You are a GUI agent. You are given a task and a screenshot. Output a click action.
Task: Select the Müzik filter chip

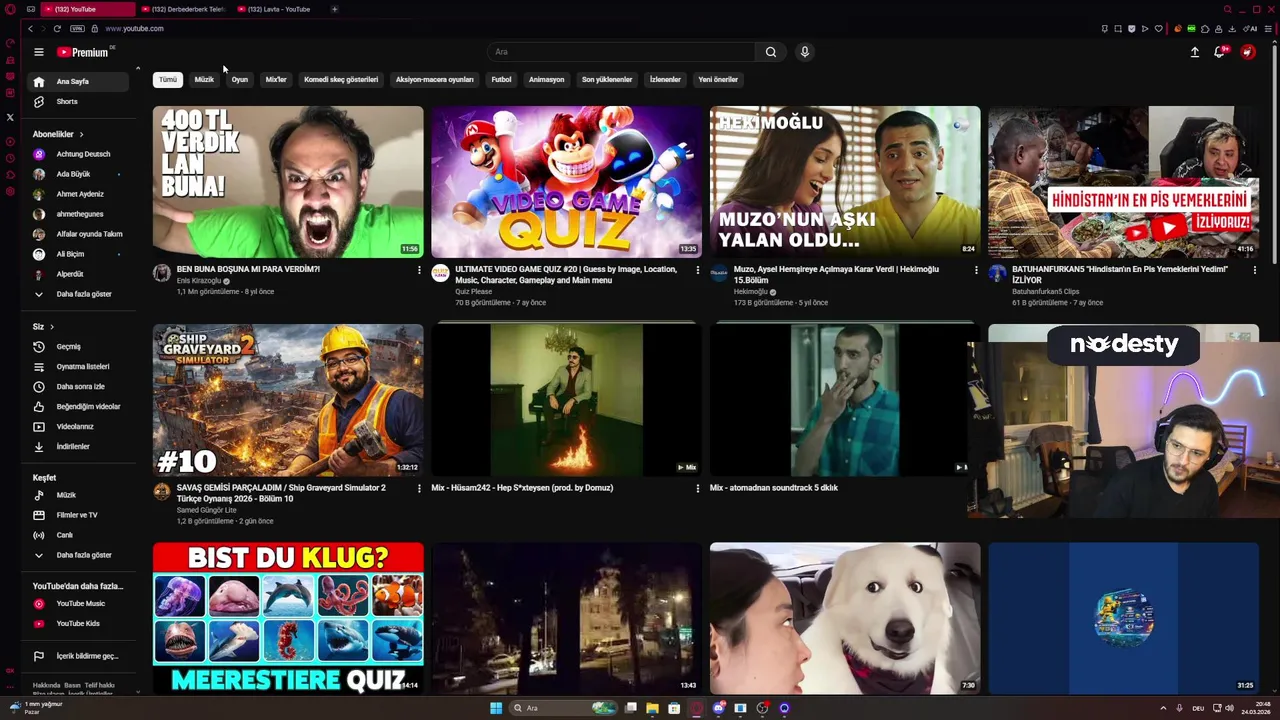tap(204, 79)
